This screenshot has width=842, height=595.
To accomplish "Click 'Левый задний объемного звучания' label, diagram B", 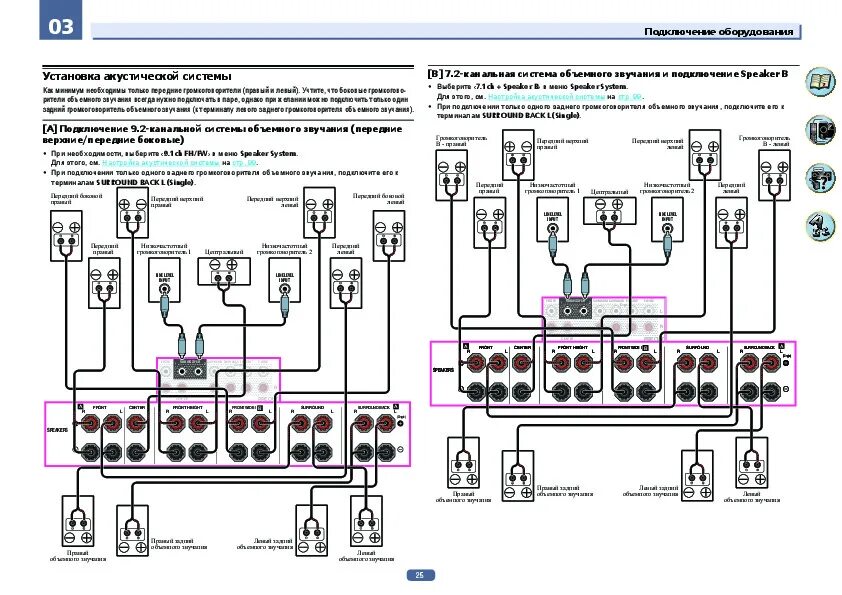I will pyautogui.click(x=651, y=491).
